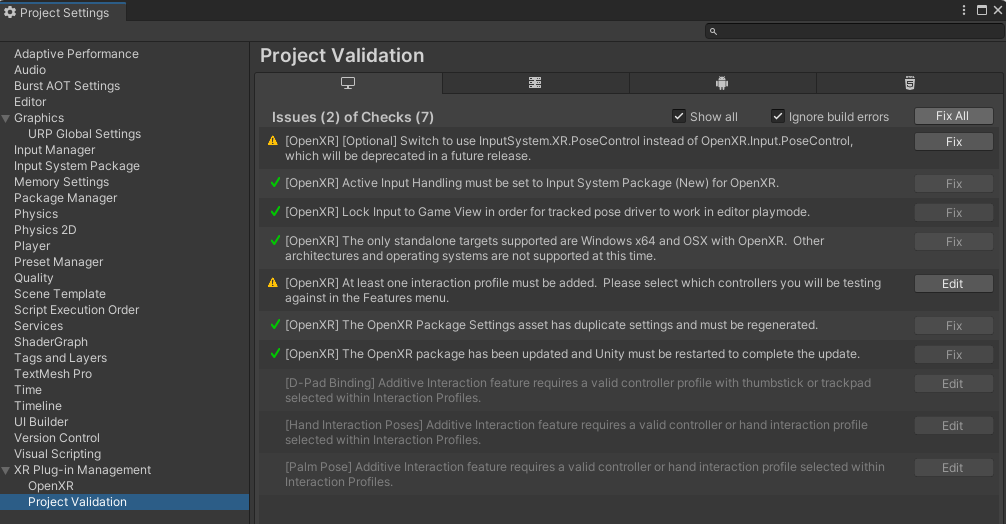Open the OpenXR settings page

click(51, 486)
